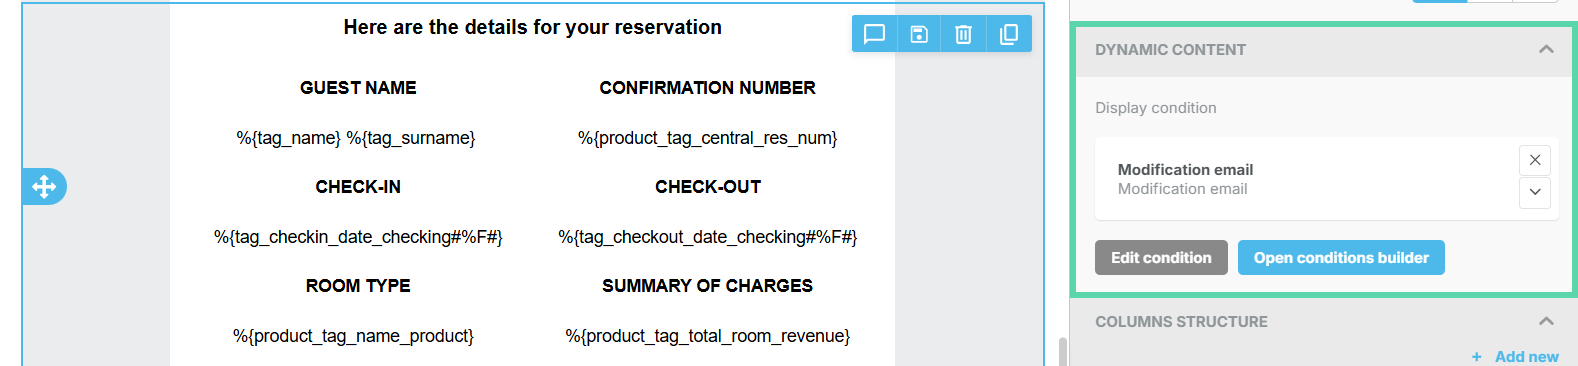Collapse the Columns Structure section
1578x366 pixels.
click(x=1546, y=321)
